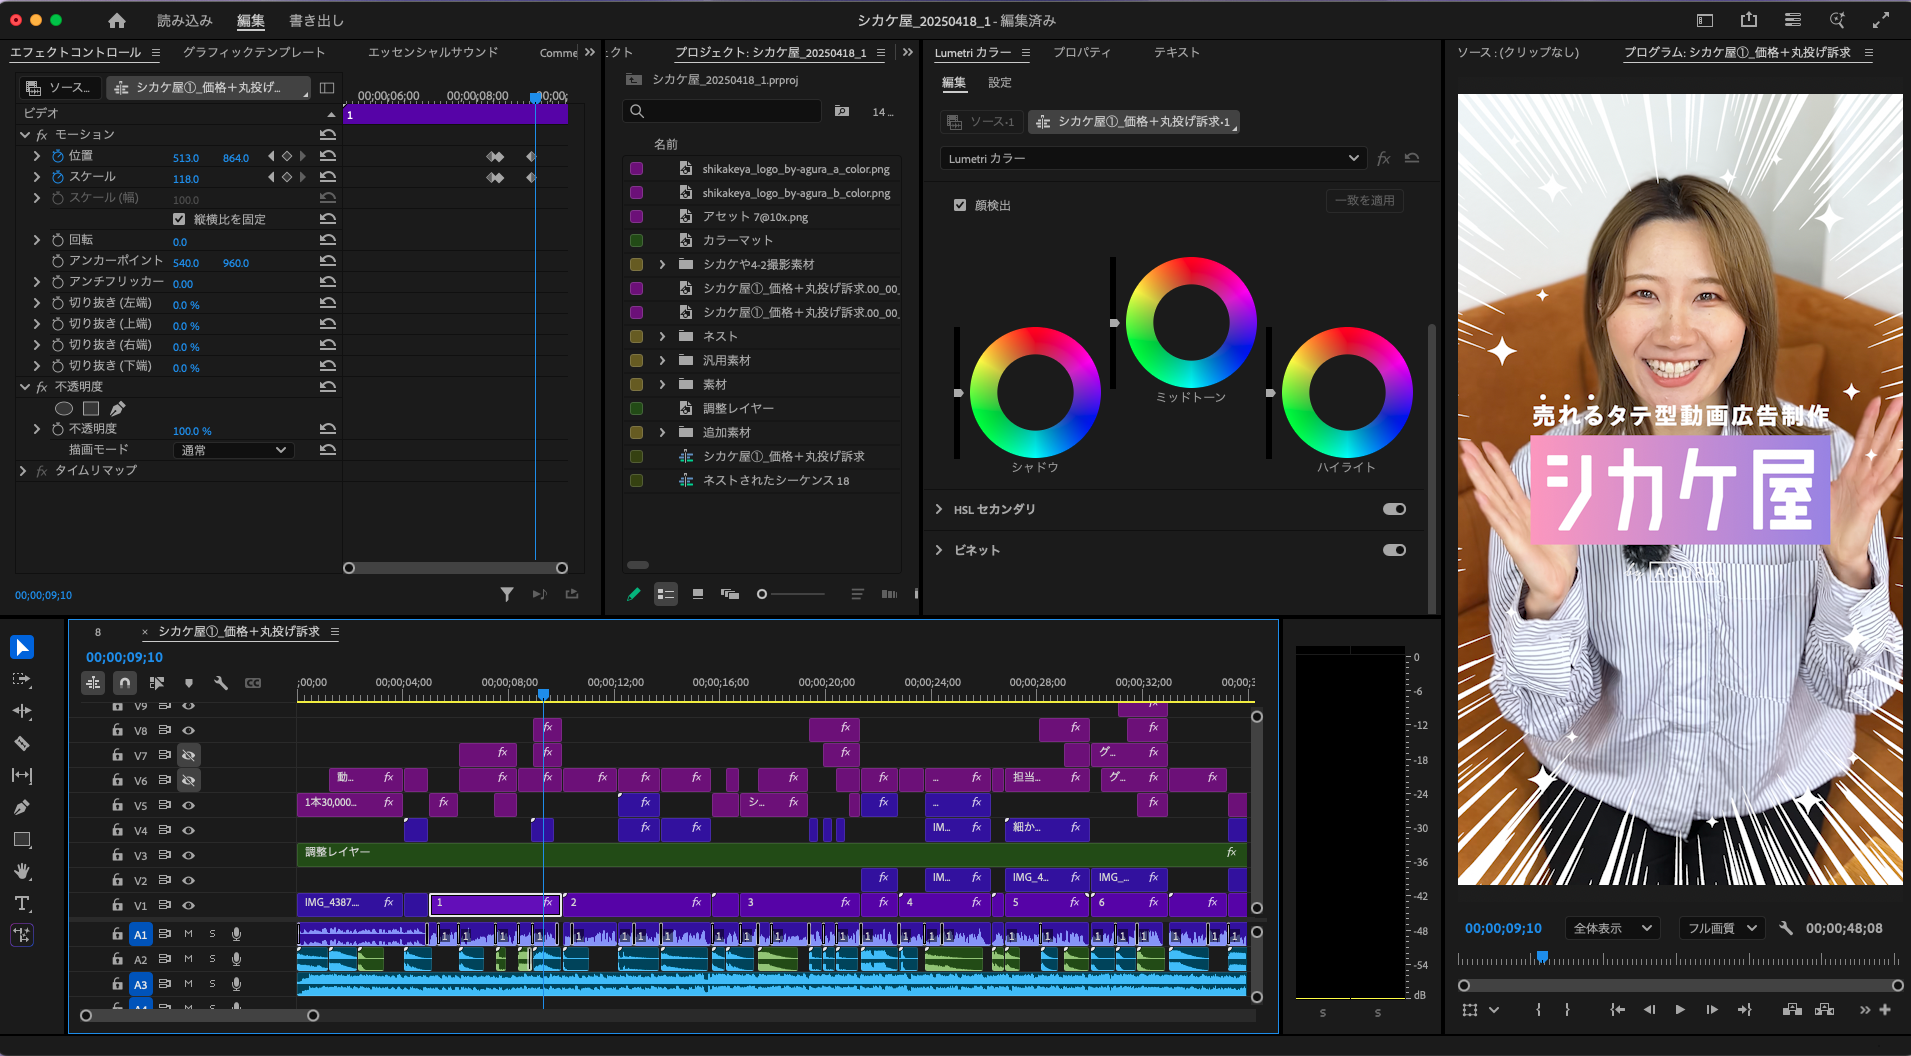
Task: Select the Slip tool
Action: coord(22,775)
